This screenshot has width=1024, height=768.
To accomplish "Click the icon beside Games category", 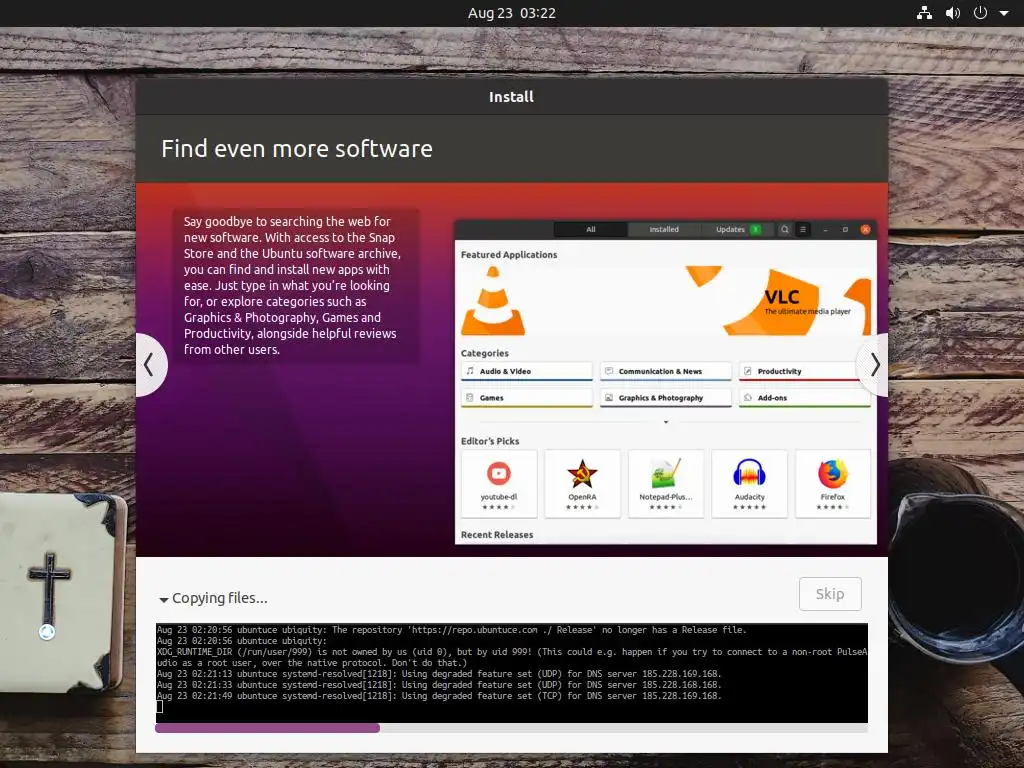I will (x=470, y=398).
